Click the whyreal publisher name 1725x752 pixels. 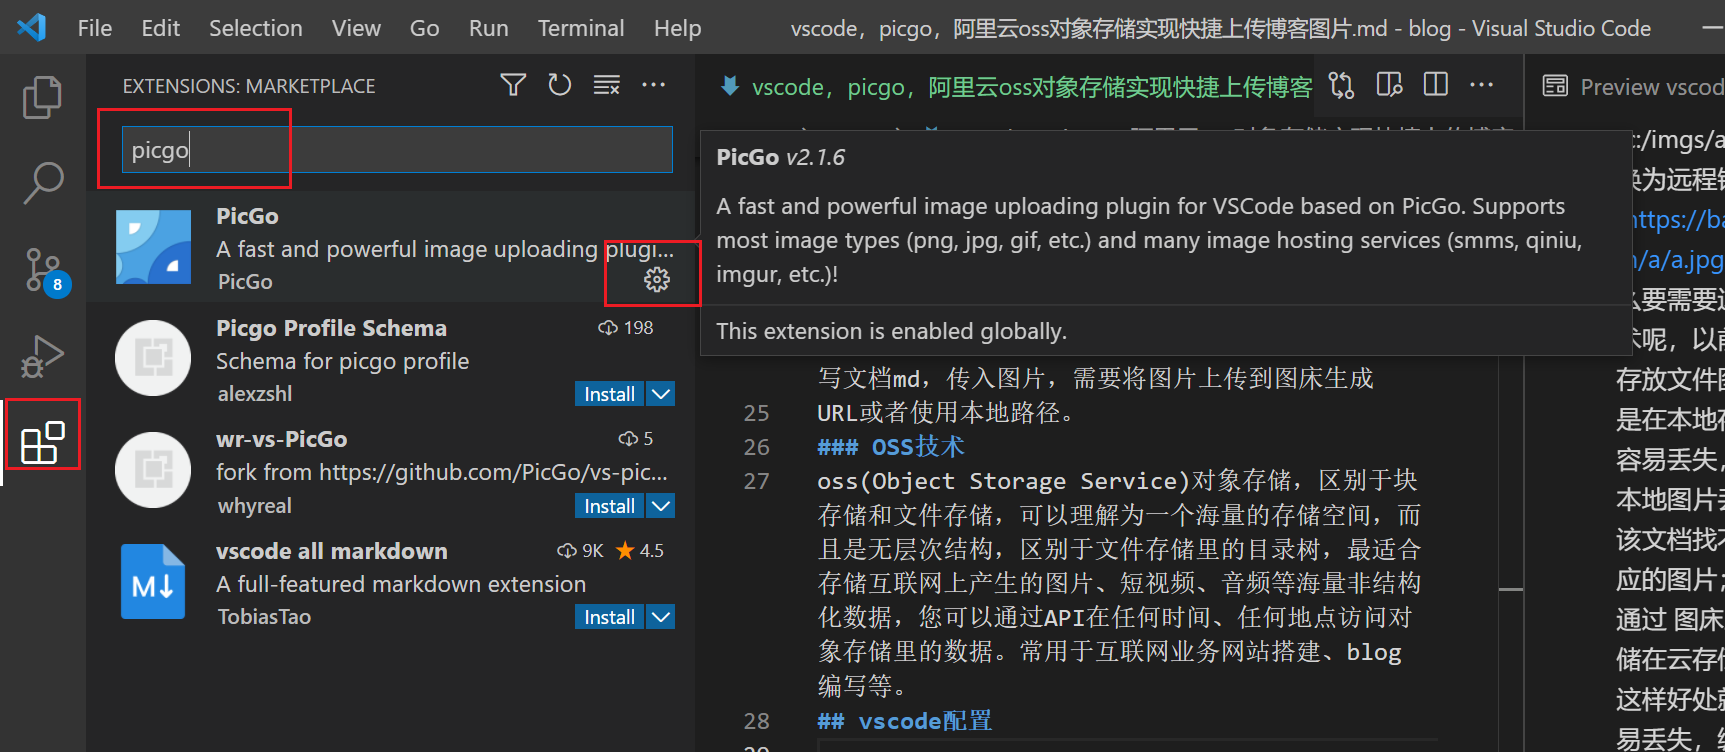(255, 506)
